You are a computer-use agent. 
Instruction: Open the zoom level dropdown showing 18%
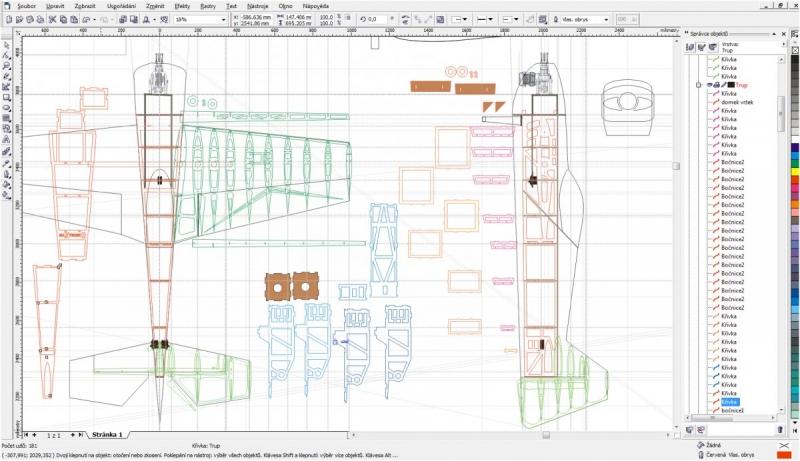[x=222, y=19]
